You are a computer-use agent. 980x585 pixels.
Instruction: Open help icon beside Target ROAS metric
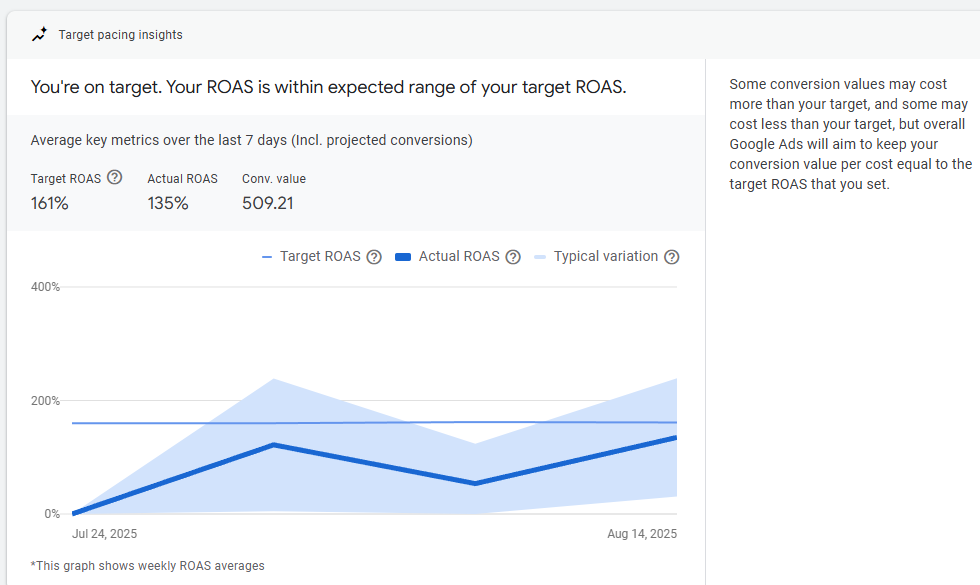pos(114,178)
